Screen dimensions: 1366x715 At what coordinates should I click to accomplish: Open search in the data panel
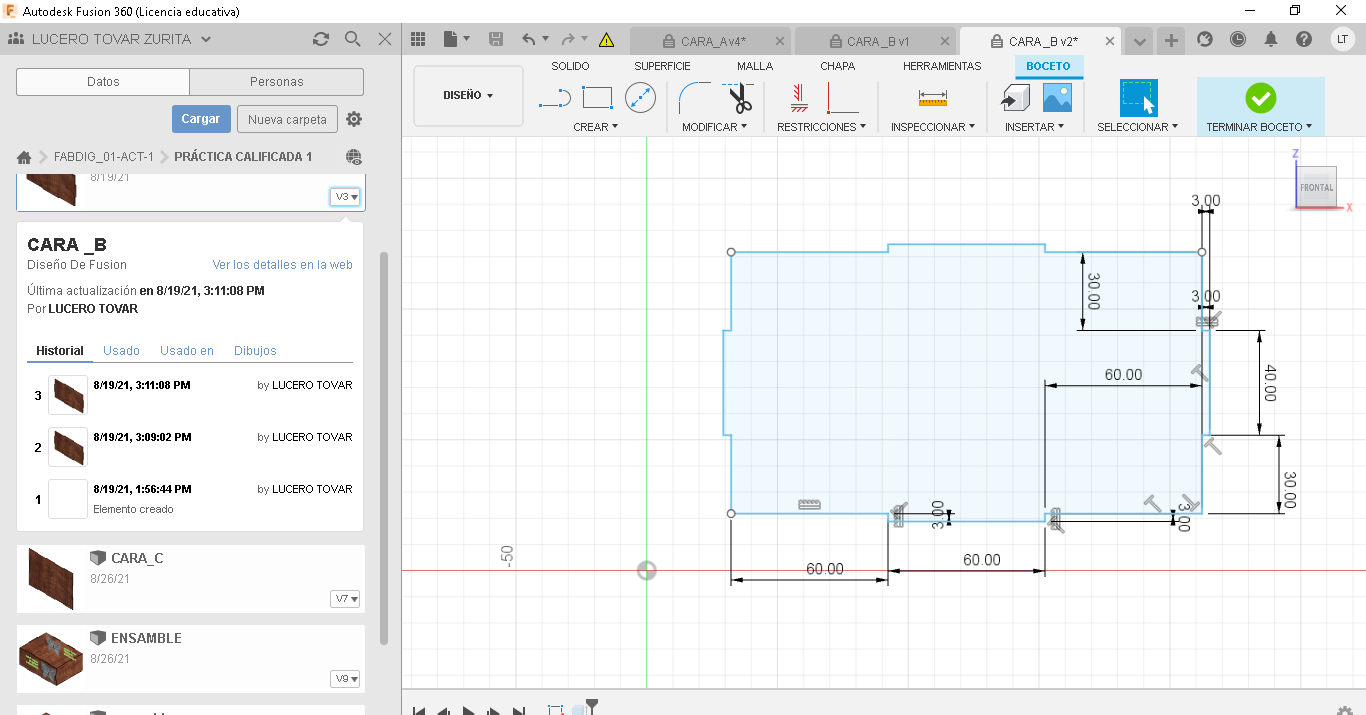click(x=352, y=40)
